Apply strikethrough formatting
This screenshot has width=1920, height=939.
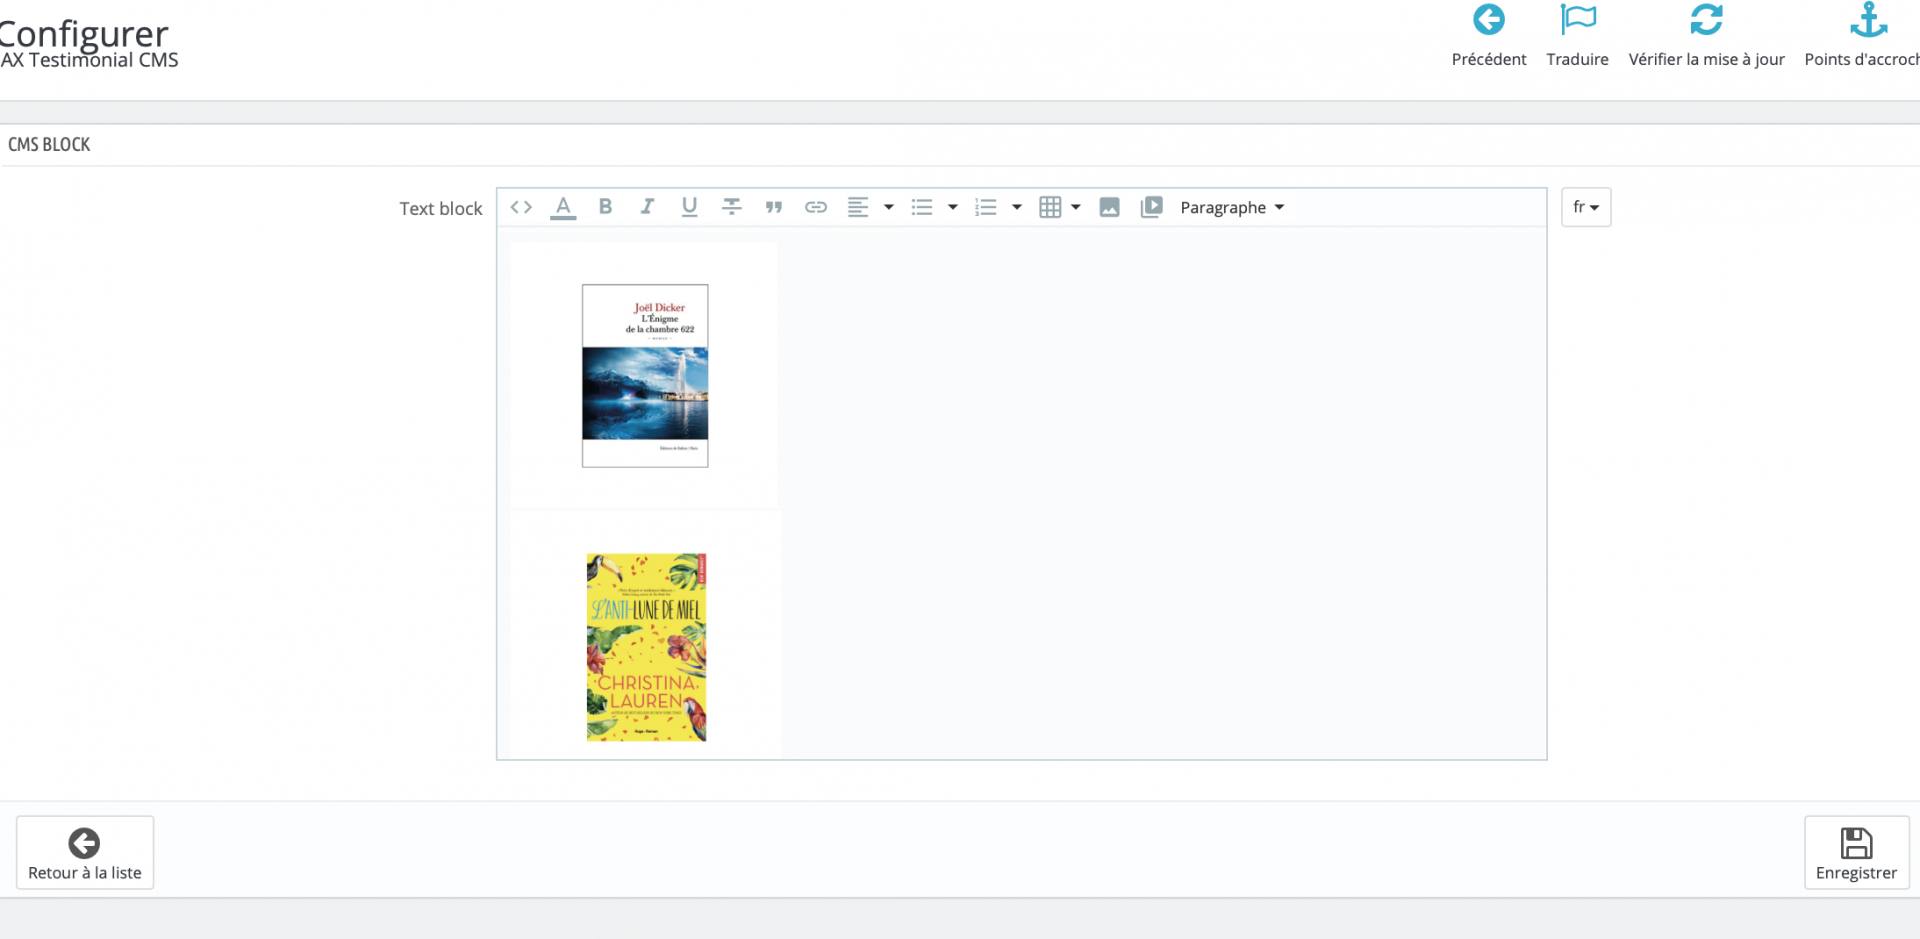pyautogui.click(x=732, y=207)
